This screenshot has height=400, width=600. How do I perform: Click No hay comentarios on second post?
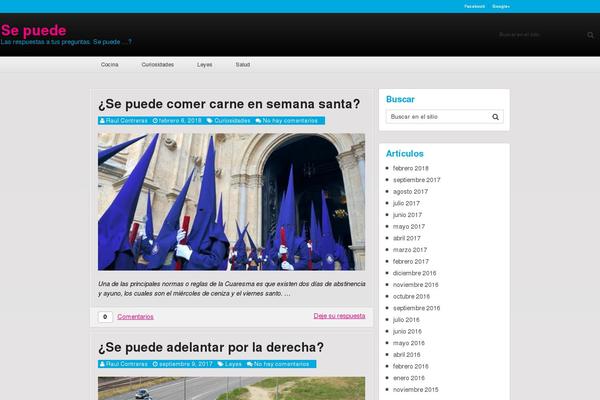coord(281,364)
